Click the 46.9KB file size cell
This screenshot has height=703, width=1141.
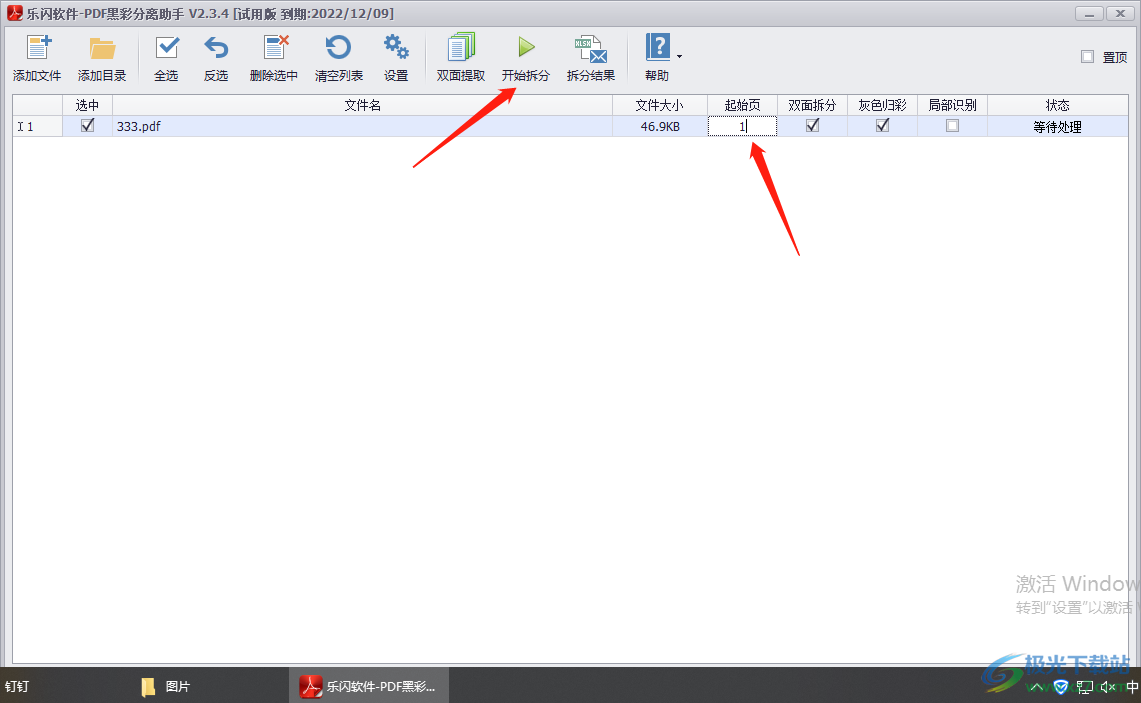pyautogui.click(x=659, y=127)
